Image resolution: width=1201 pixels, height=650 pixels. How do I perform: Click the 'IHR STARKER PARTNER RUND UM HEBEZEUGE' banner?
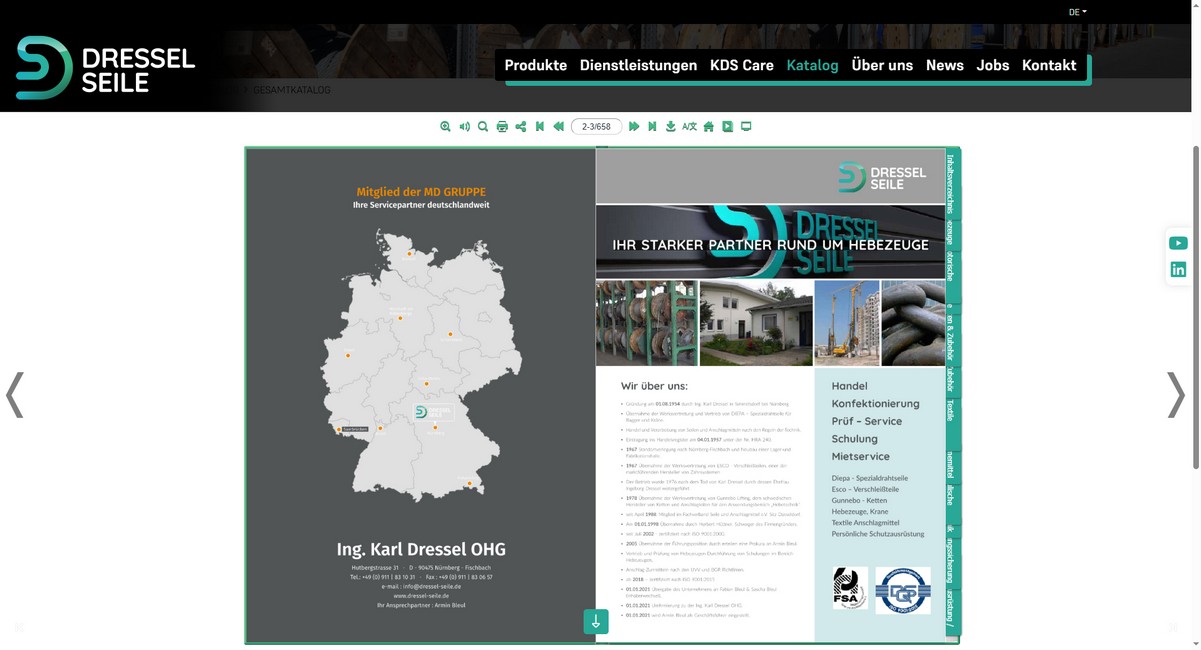771,244
